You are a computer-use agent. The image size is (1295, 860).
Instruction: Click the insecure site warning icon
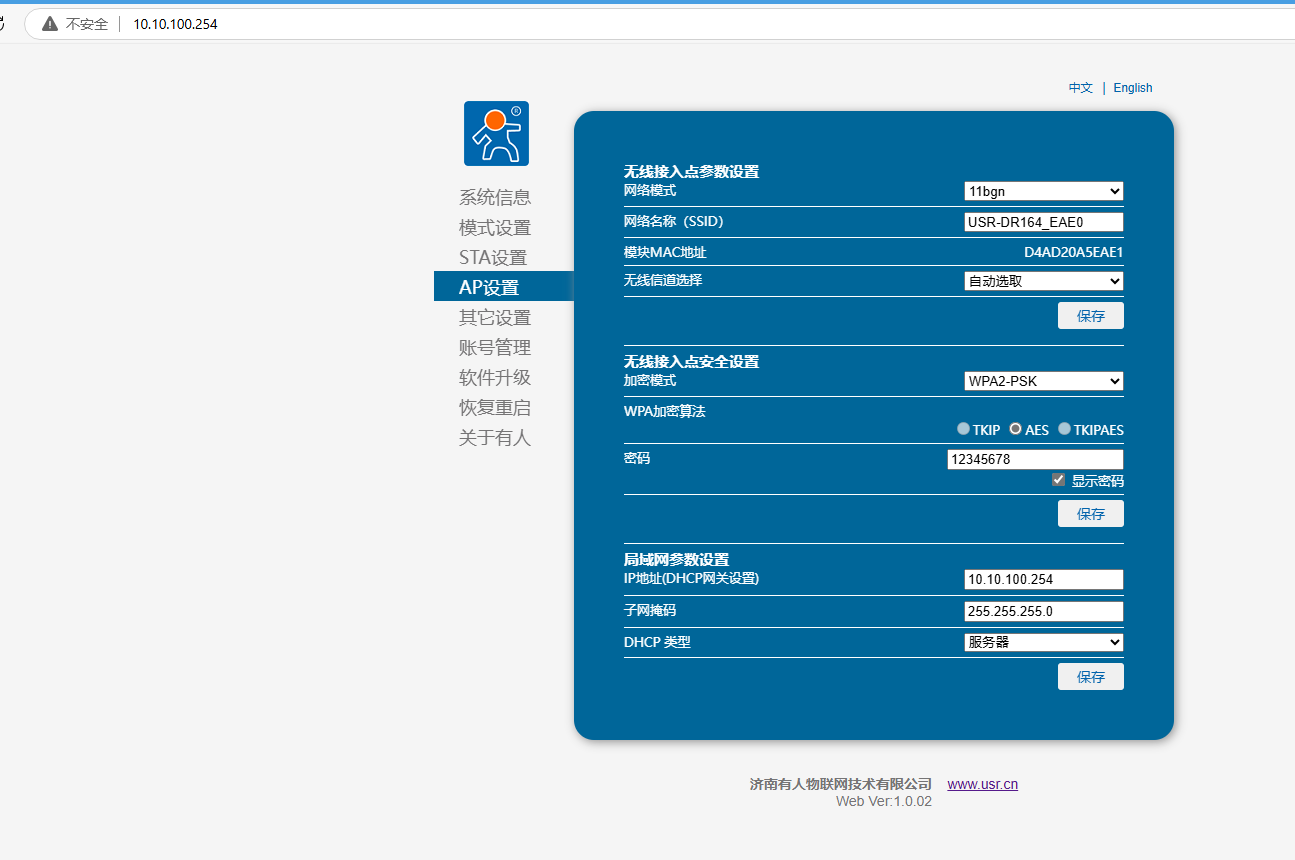[50, 24]
